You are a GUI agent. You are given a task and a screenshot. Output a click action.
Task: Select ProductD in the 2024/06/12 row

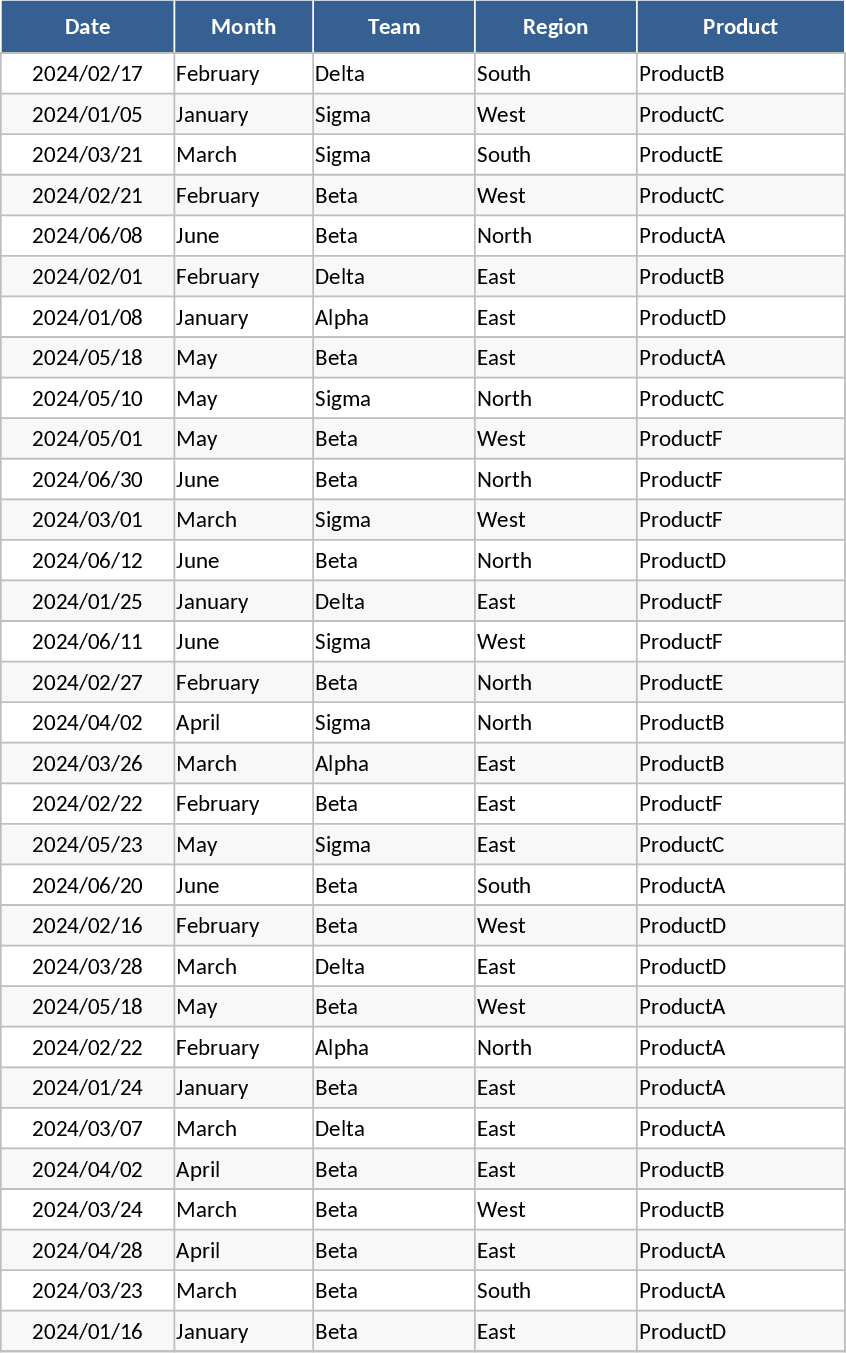click(682, 561)
